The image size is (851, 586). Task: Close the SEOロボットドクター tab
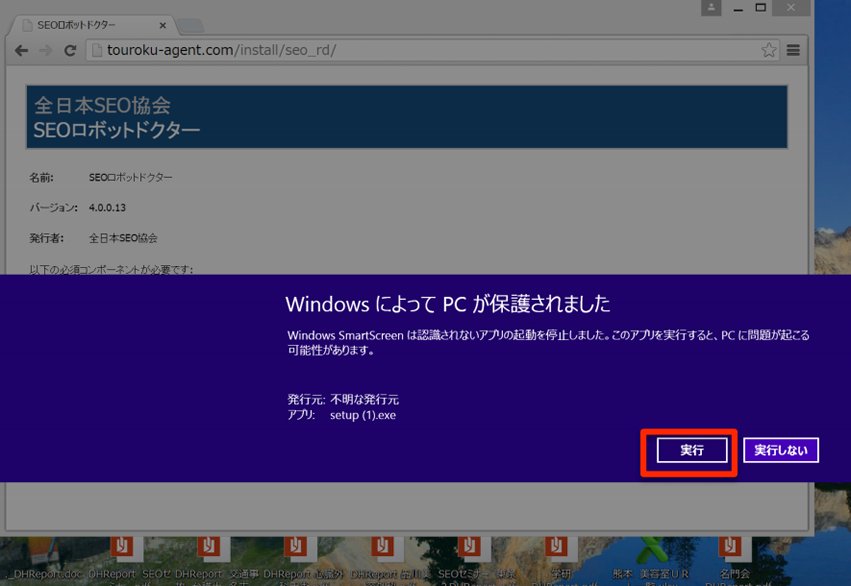[x=162, y=26]
